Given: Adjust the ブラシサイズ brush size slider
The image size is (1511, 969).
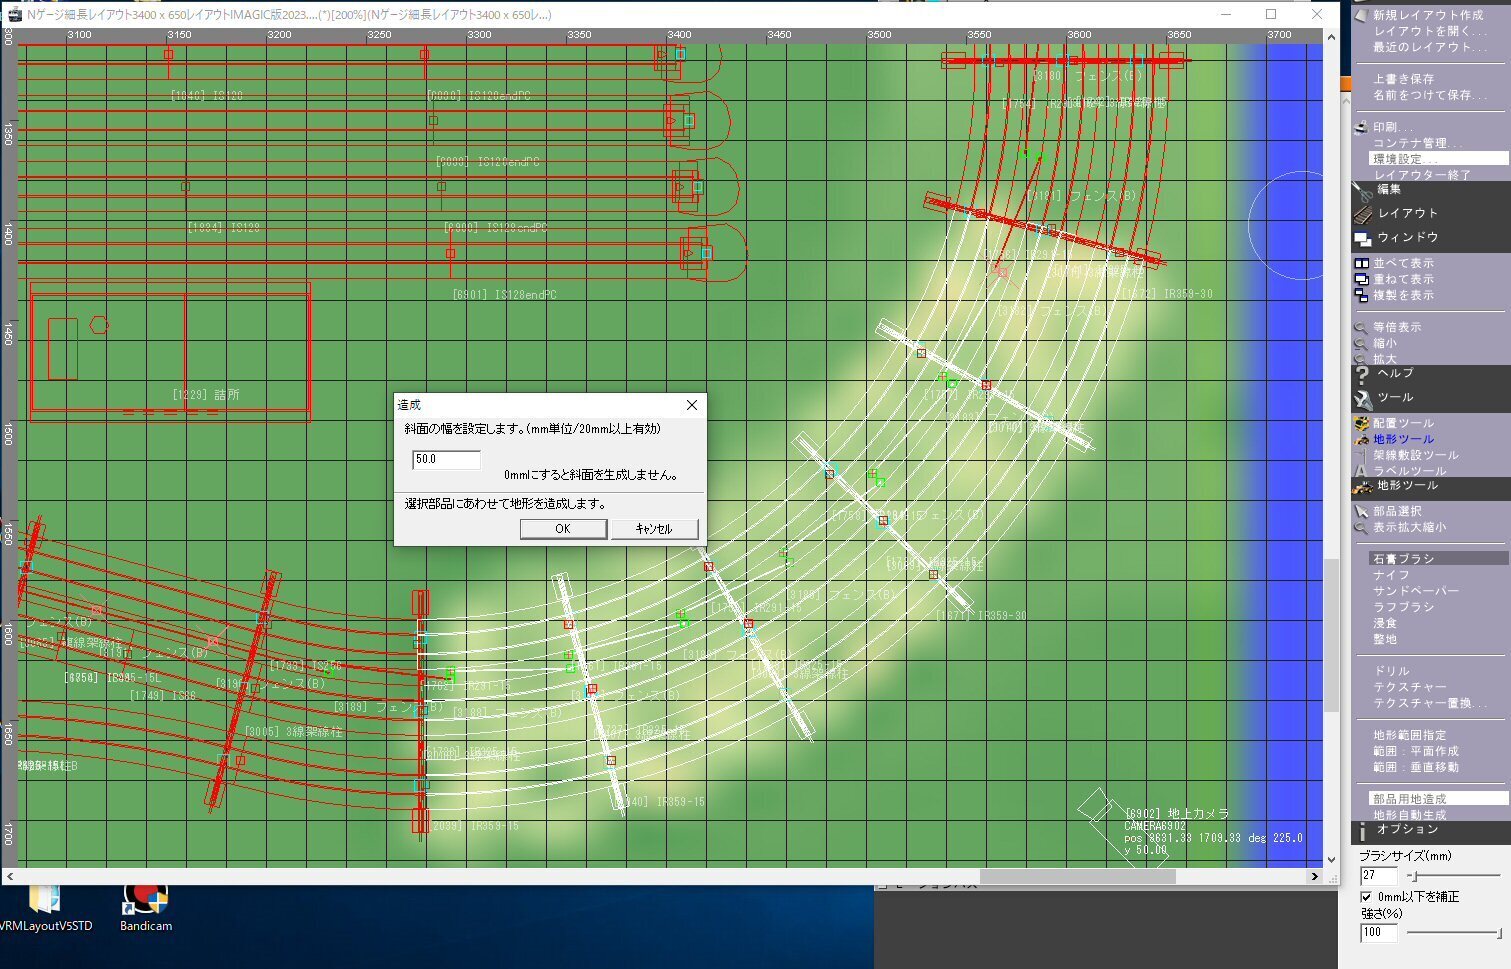Looking at the screenshot, I should coord(1412,876).
